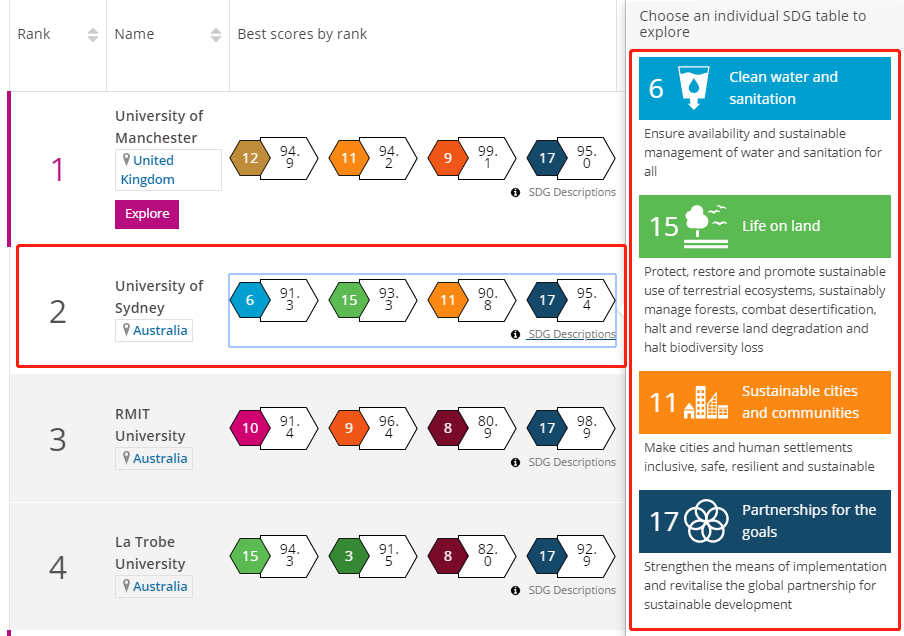Click SDG 9 hexagon in University of Manchester row
Image resolution: width=904 pixels, height=636 pixels.
click(x=448, y=158)
